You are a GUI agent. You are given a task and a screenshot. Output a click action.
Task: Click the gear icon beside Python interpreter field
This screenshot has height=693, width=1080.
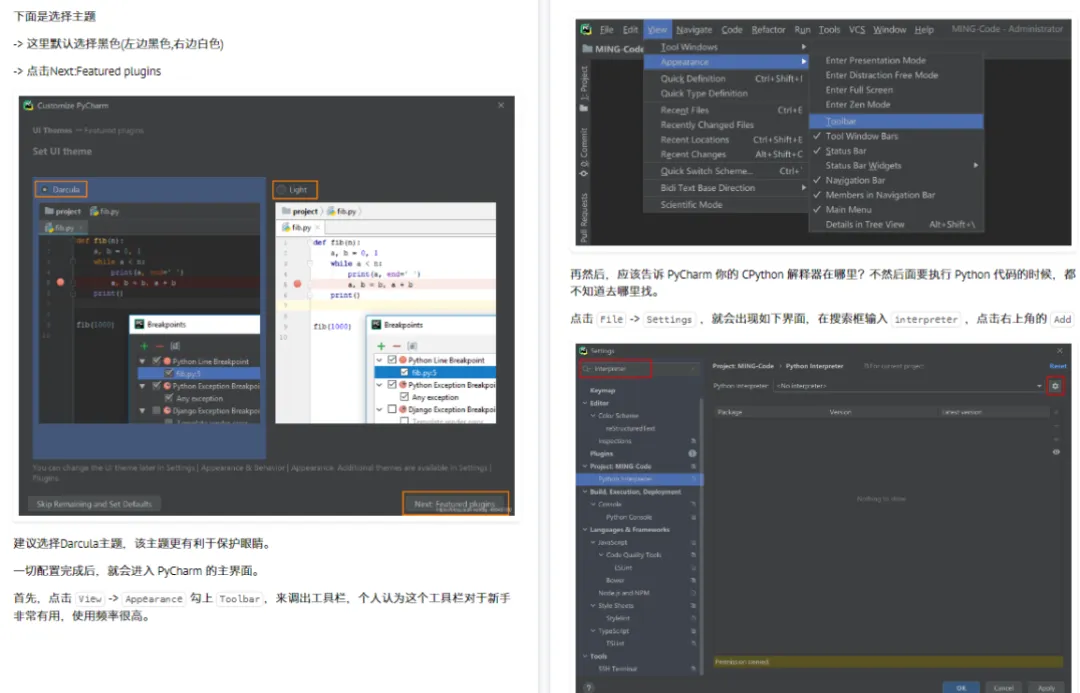1055,386
